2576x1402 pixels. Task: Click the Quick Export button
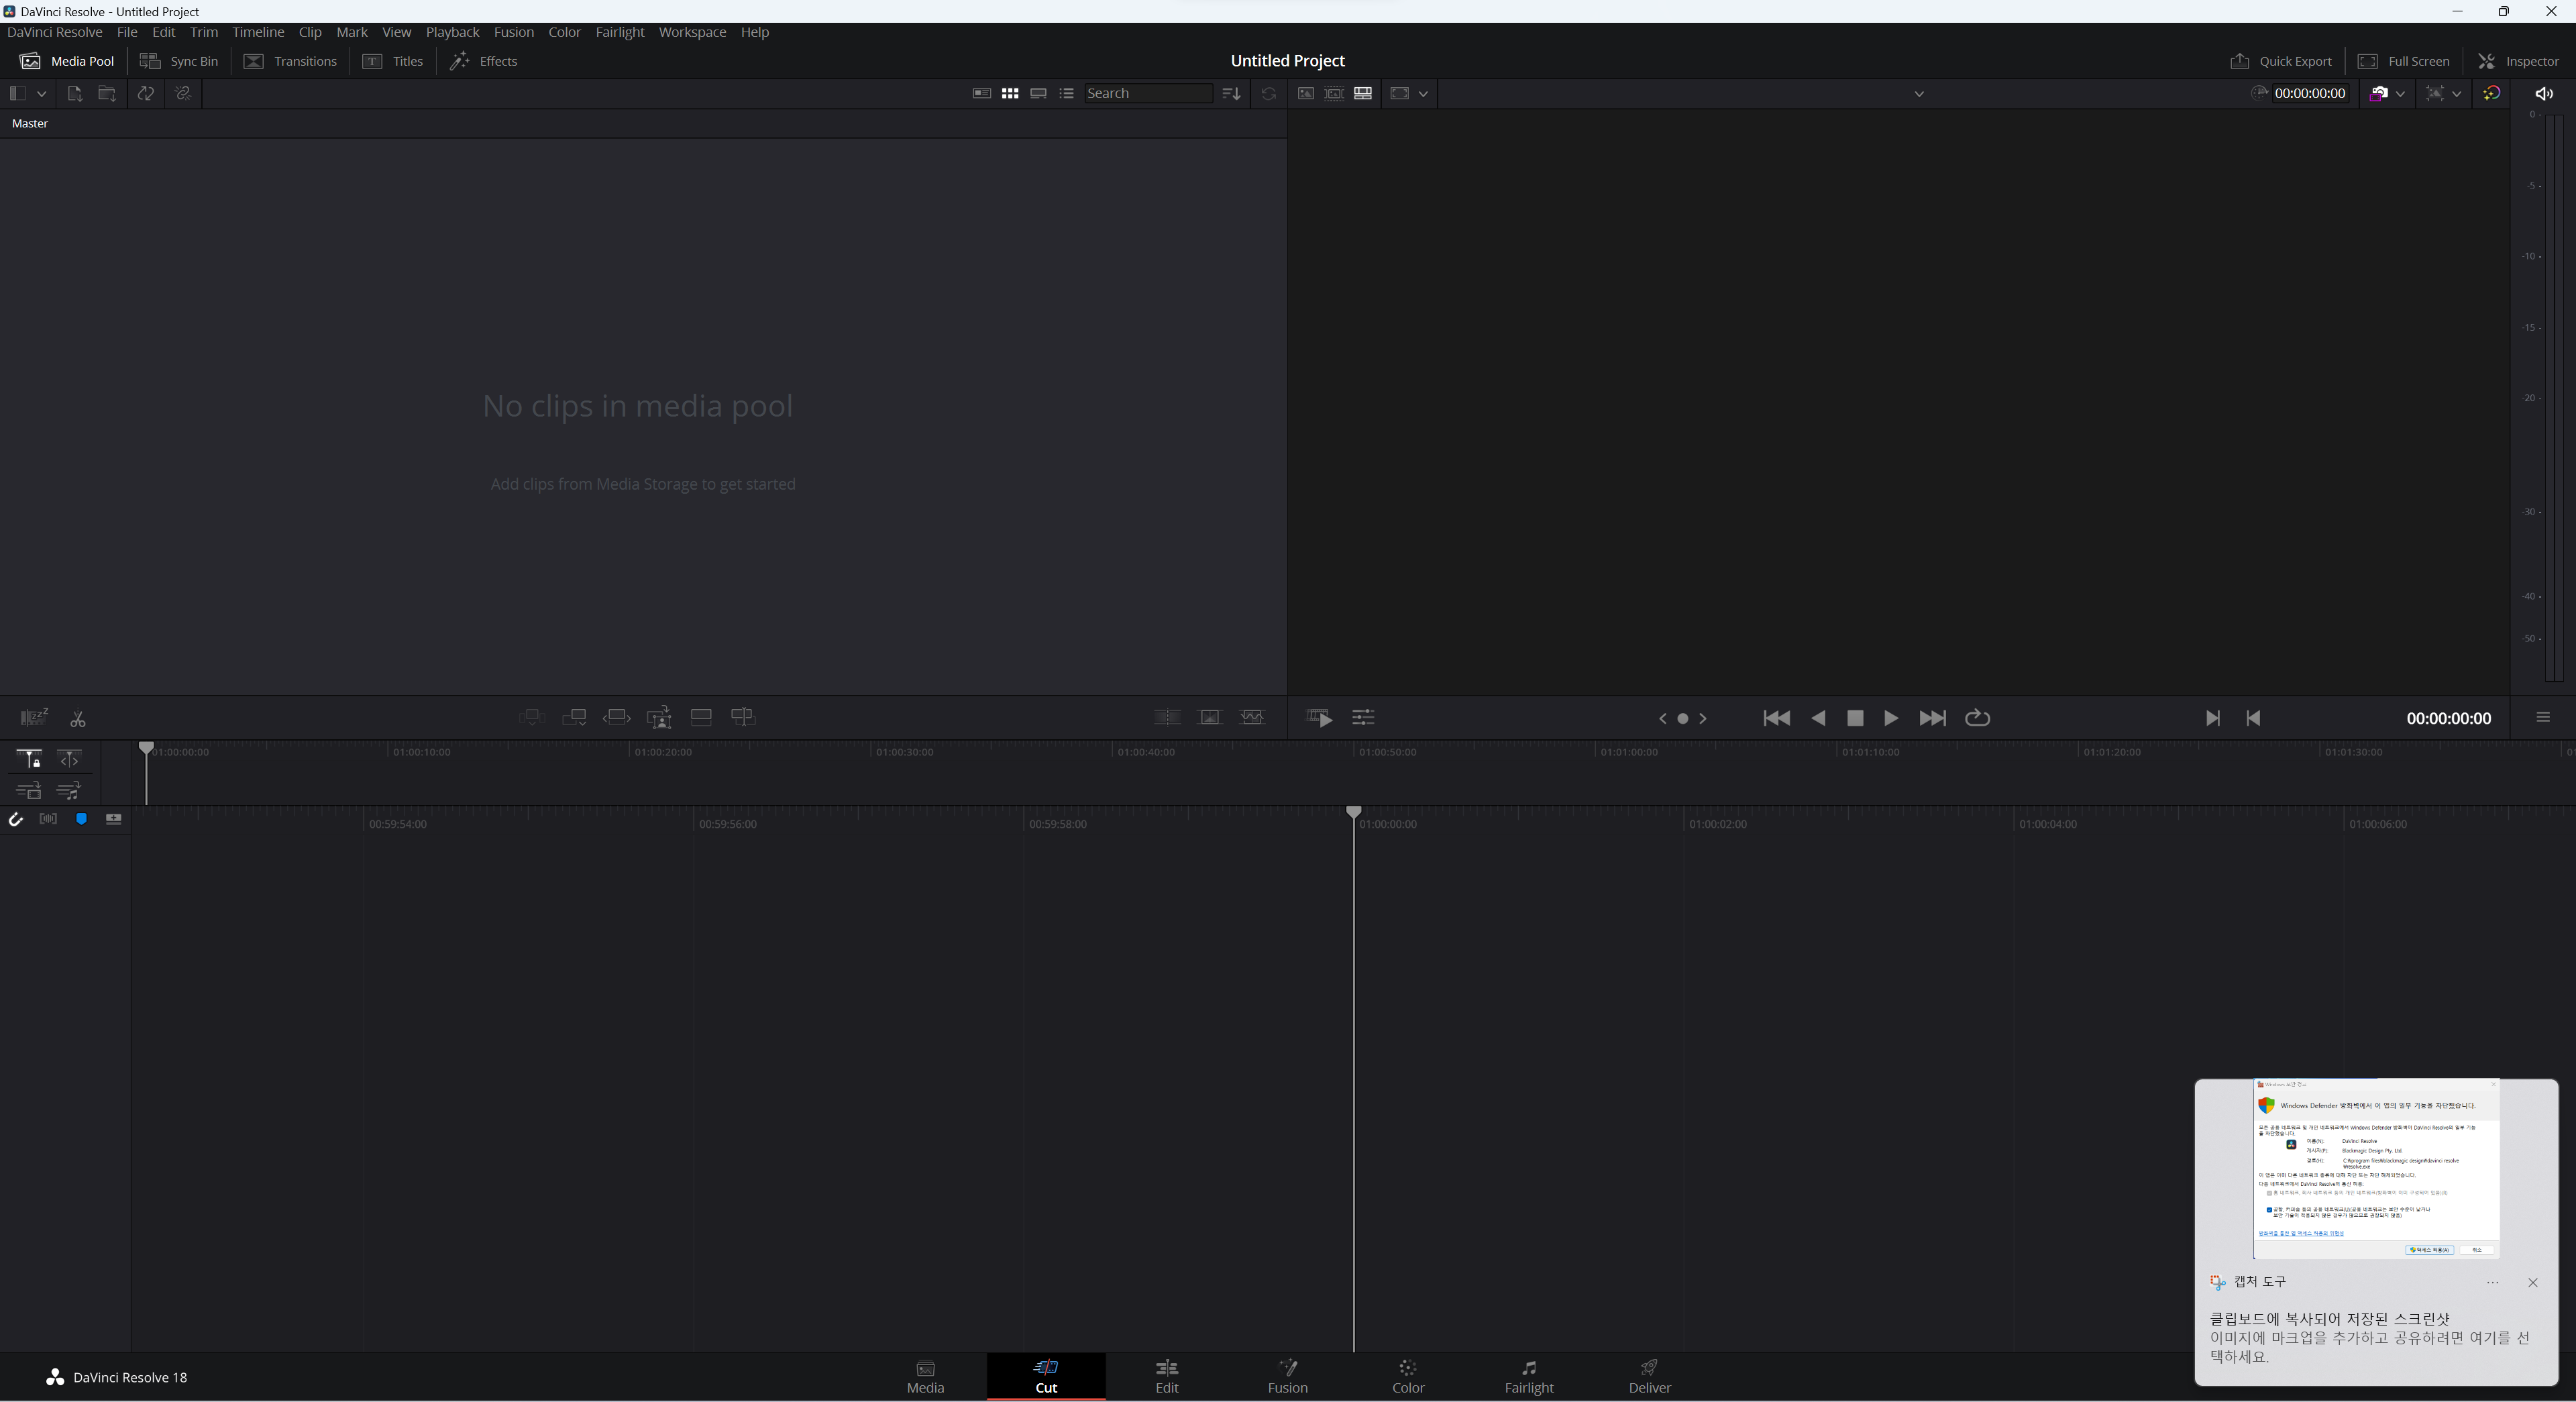[x=2281, y=61]
